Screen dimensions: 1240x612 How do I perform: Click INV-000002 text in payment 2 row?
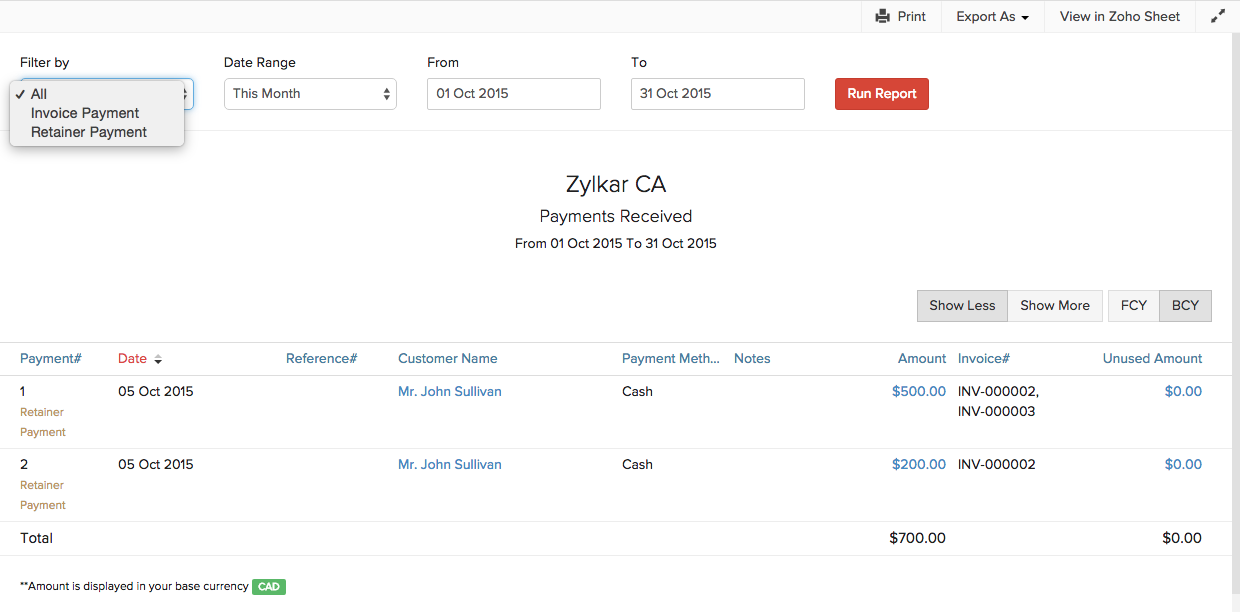pyautogui.click(x=997, y=465)
